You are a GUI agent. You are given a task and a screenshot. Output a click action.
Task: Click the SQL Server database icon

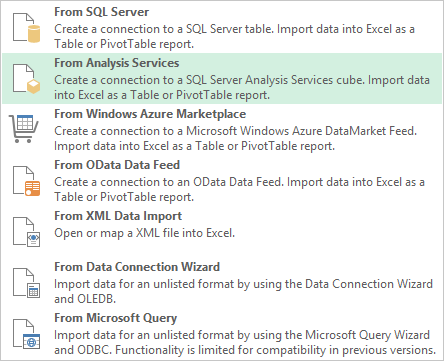(x=26, y=28)
